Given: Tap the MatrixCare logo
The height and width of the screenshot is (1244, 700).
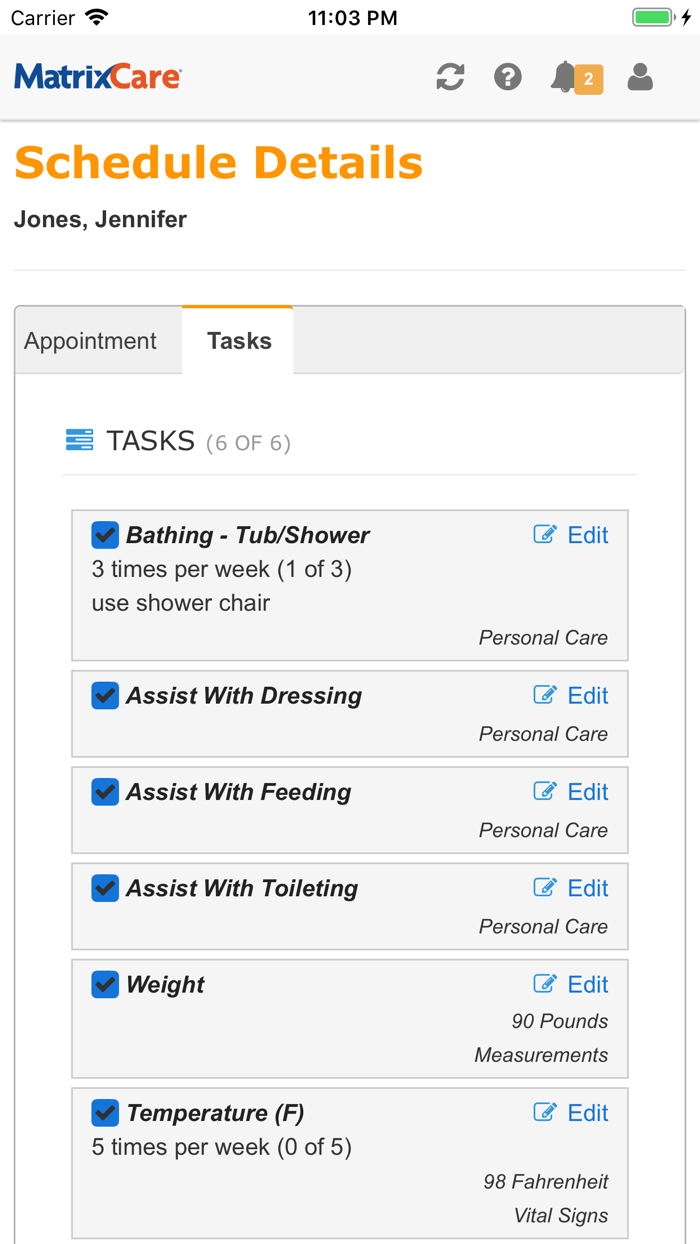Looking at the screenshot, I should click(x=98, y=77).
